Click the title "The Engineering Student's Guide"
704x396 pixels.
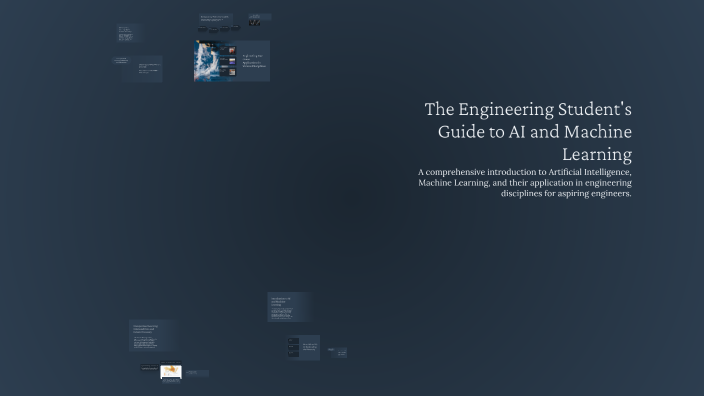pyautogui.click(x=528, y=131)
